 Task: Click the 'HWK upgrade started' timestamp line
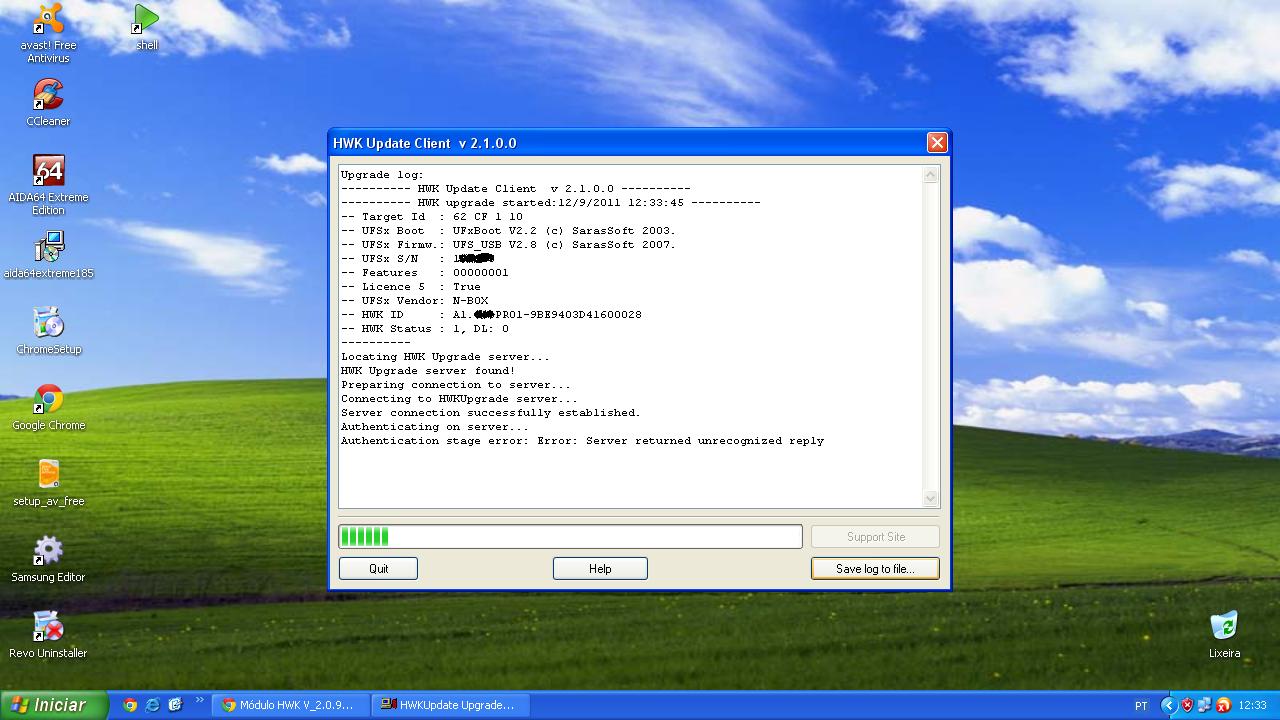point(550,203)
